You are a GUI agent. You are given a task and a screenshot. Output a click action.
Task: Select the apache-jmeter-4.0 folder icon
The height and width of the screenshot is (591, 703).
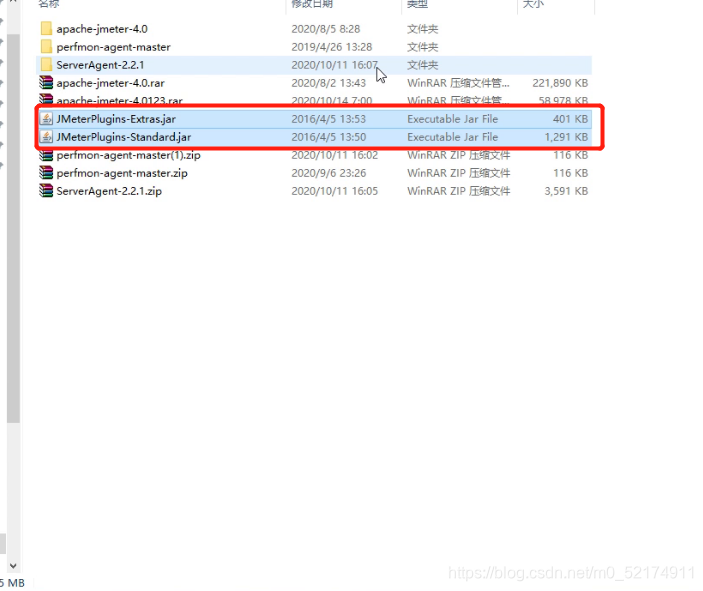click(x=46, y=29)
